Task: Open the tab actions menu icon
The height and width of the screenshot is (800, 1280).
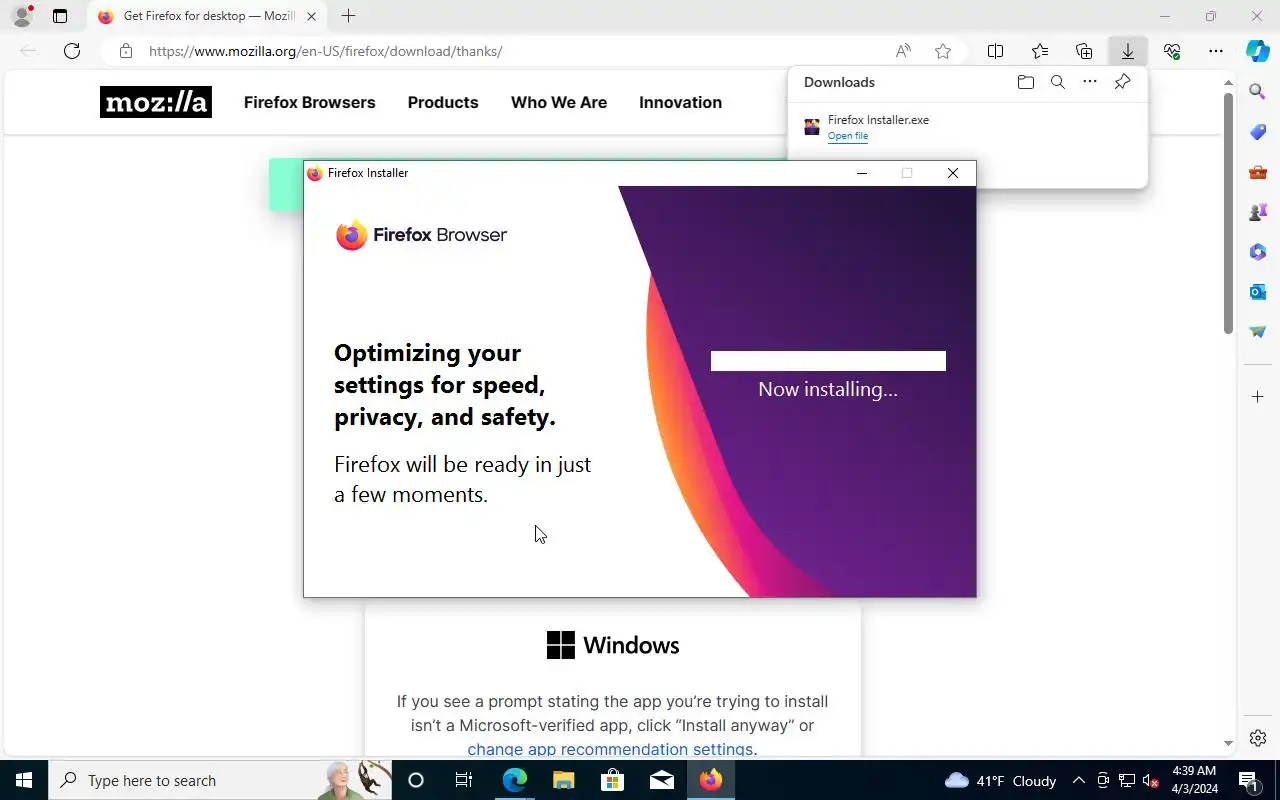Action: (60, 16)
